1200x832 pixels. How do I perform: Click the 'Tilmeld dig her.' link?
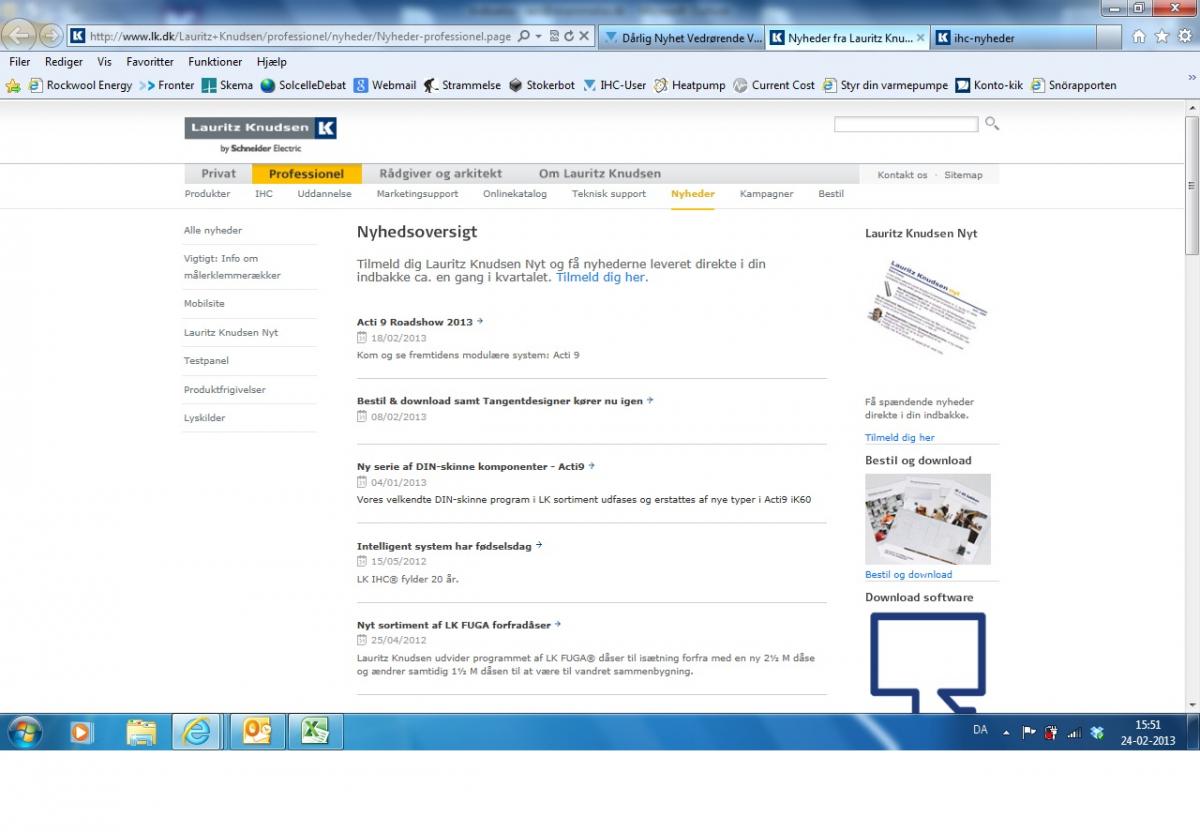pos(602,277)
